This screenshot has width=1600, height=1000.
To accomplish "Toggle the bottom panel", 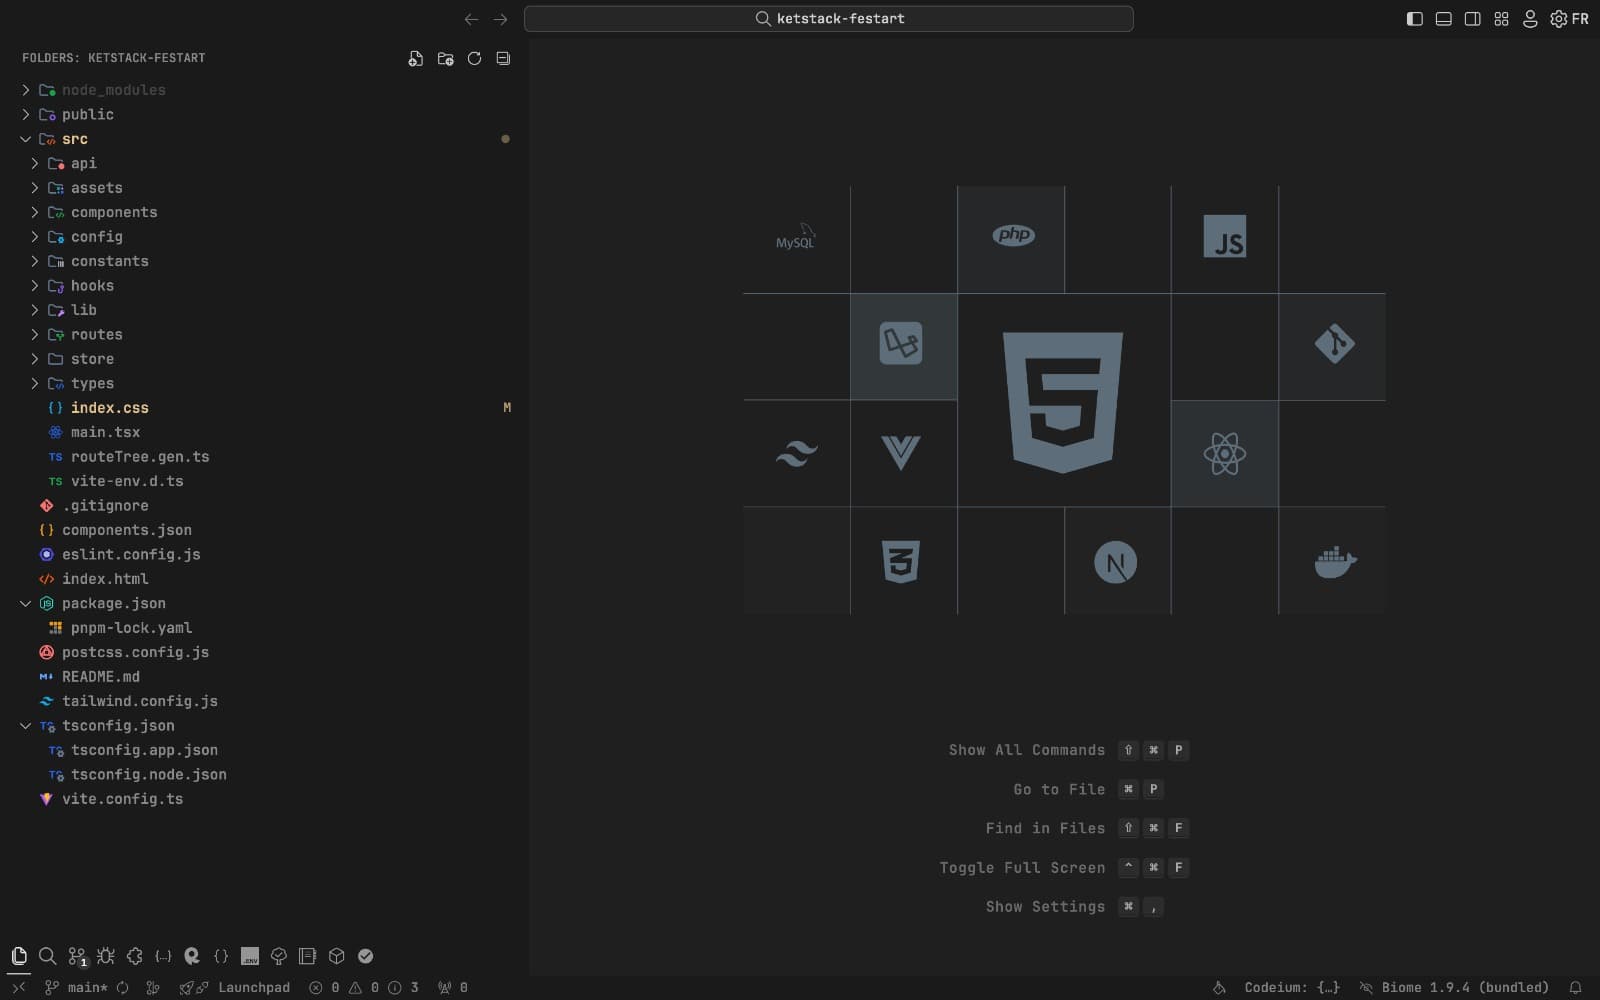I will [1443, 19].
